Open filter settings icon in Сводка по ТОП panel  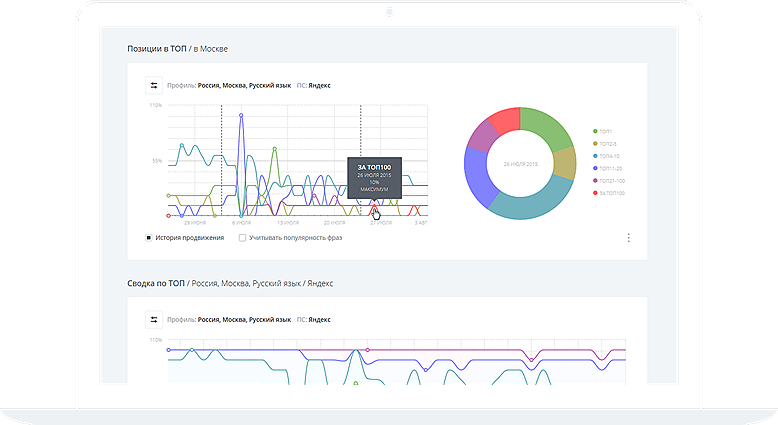pos(154,319)
